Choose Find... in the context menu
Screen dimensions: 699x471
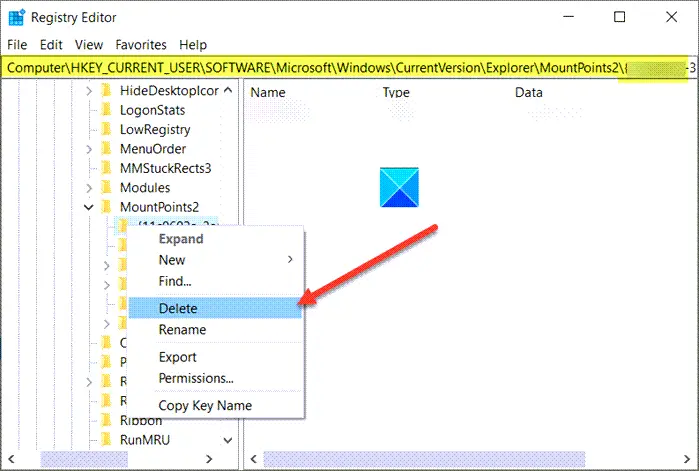point(216,281)
